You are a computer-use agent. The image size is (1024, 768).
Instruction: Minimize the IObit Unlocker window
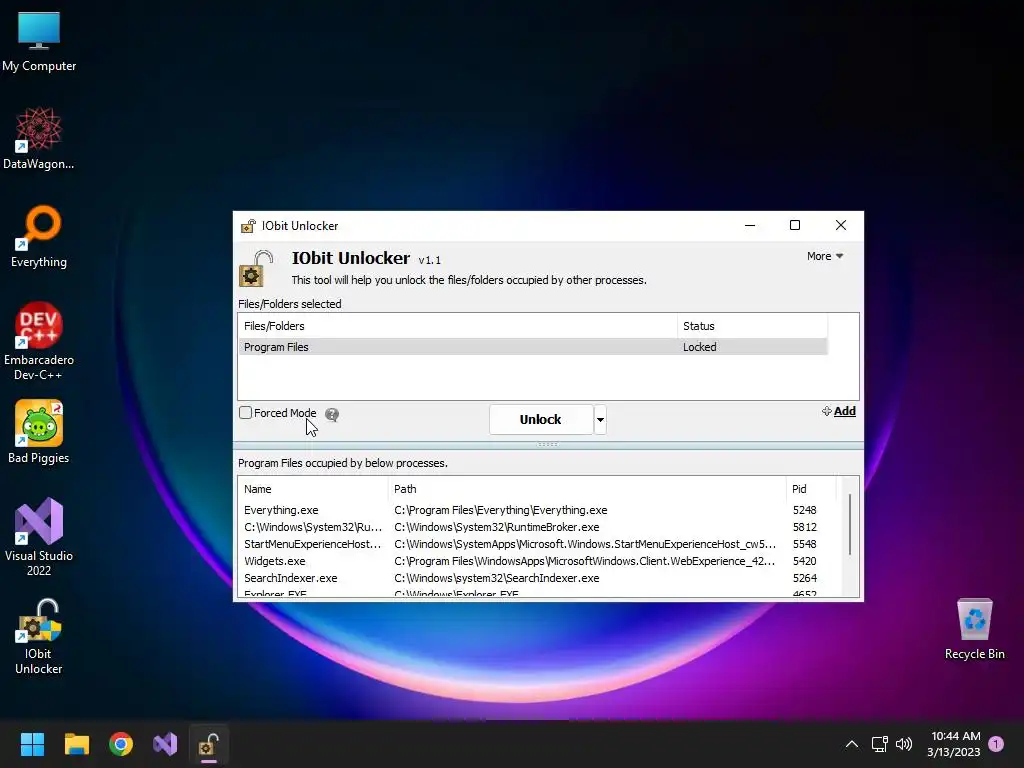coord(750,225)
